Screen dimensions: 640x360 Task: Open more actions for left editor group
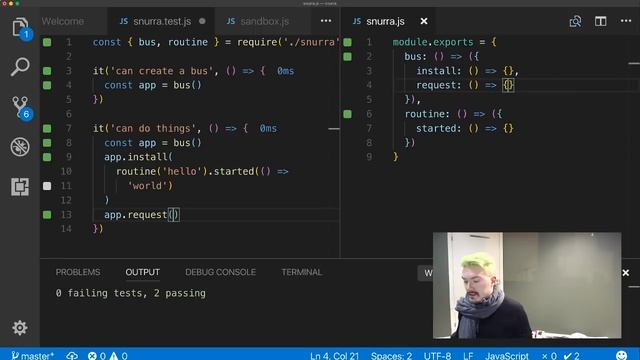pos(326,21)
